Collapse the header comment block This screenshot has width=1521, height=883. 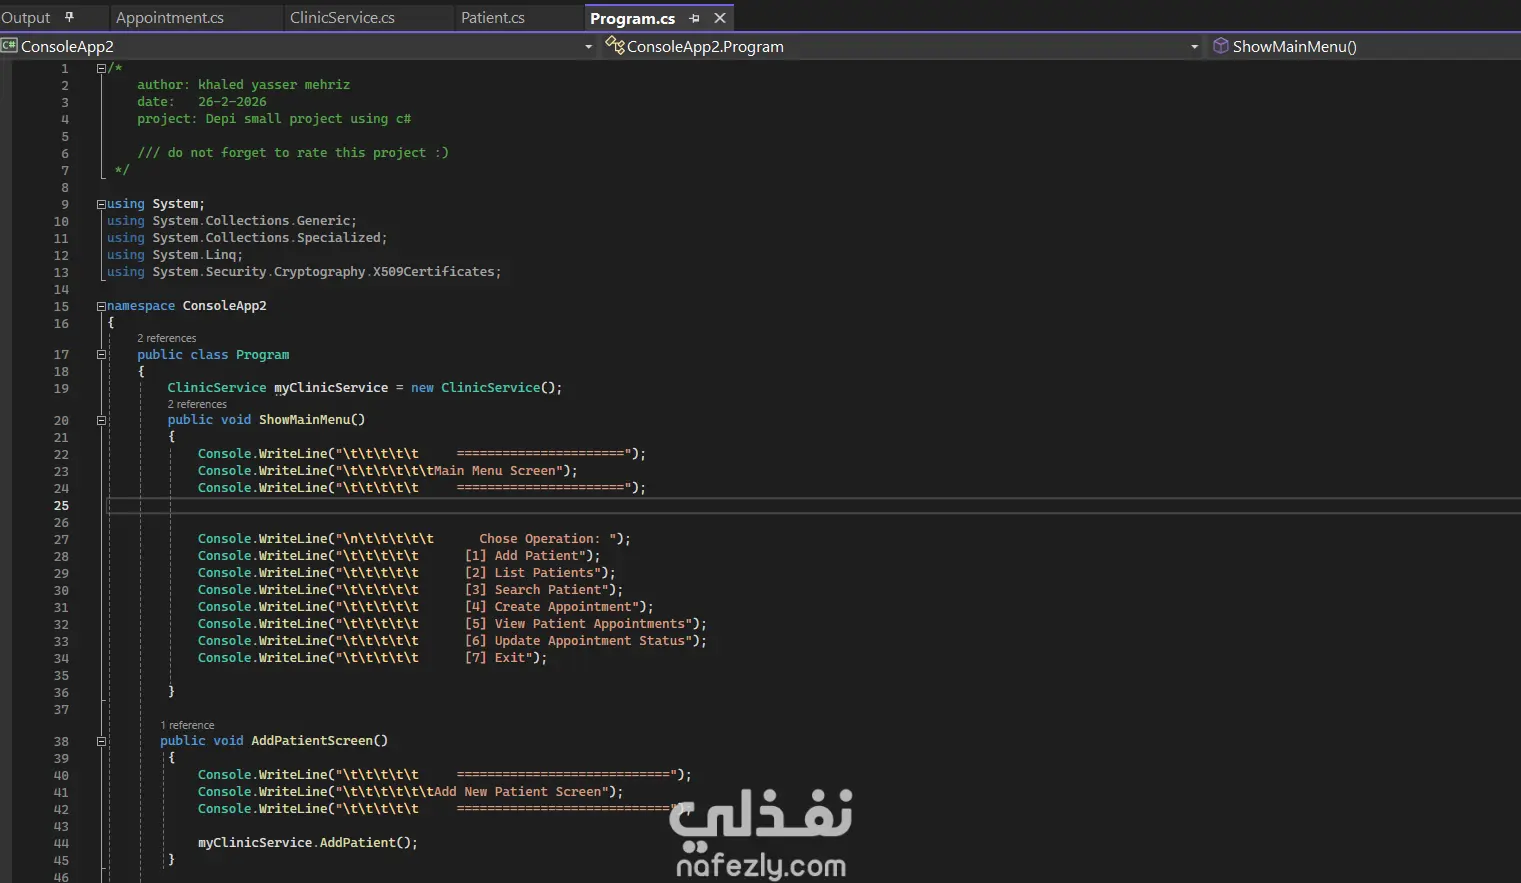pos(101,69)
